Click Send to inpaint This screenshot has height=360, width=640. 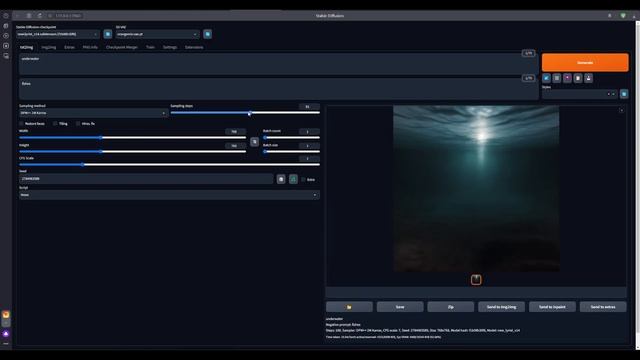[x=552, y=307]
